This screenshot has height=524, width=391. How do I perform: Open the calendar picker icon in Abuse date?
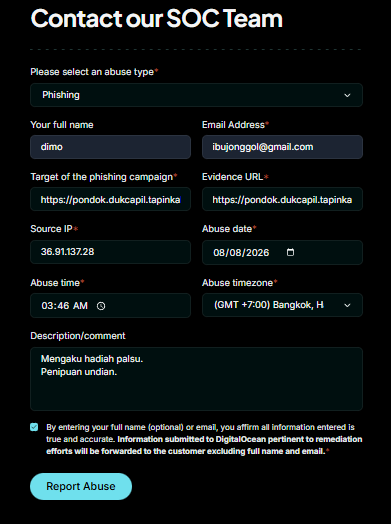[290, 252]
